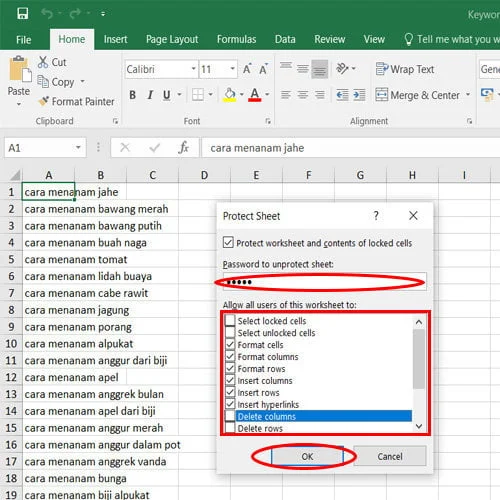Click the password to unprotect sheet field
This screenshot has width=500, height=500.
click(x=324, y=282)
